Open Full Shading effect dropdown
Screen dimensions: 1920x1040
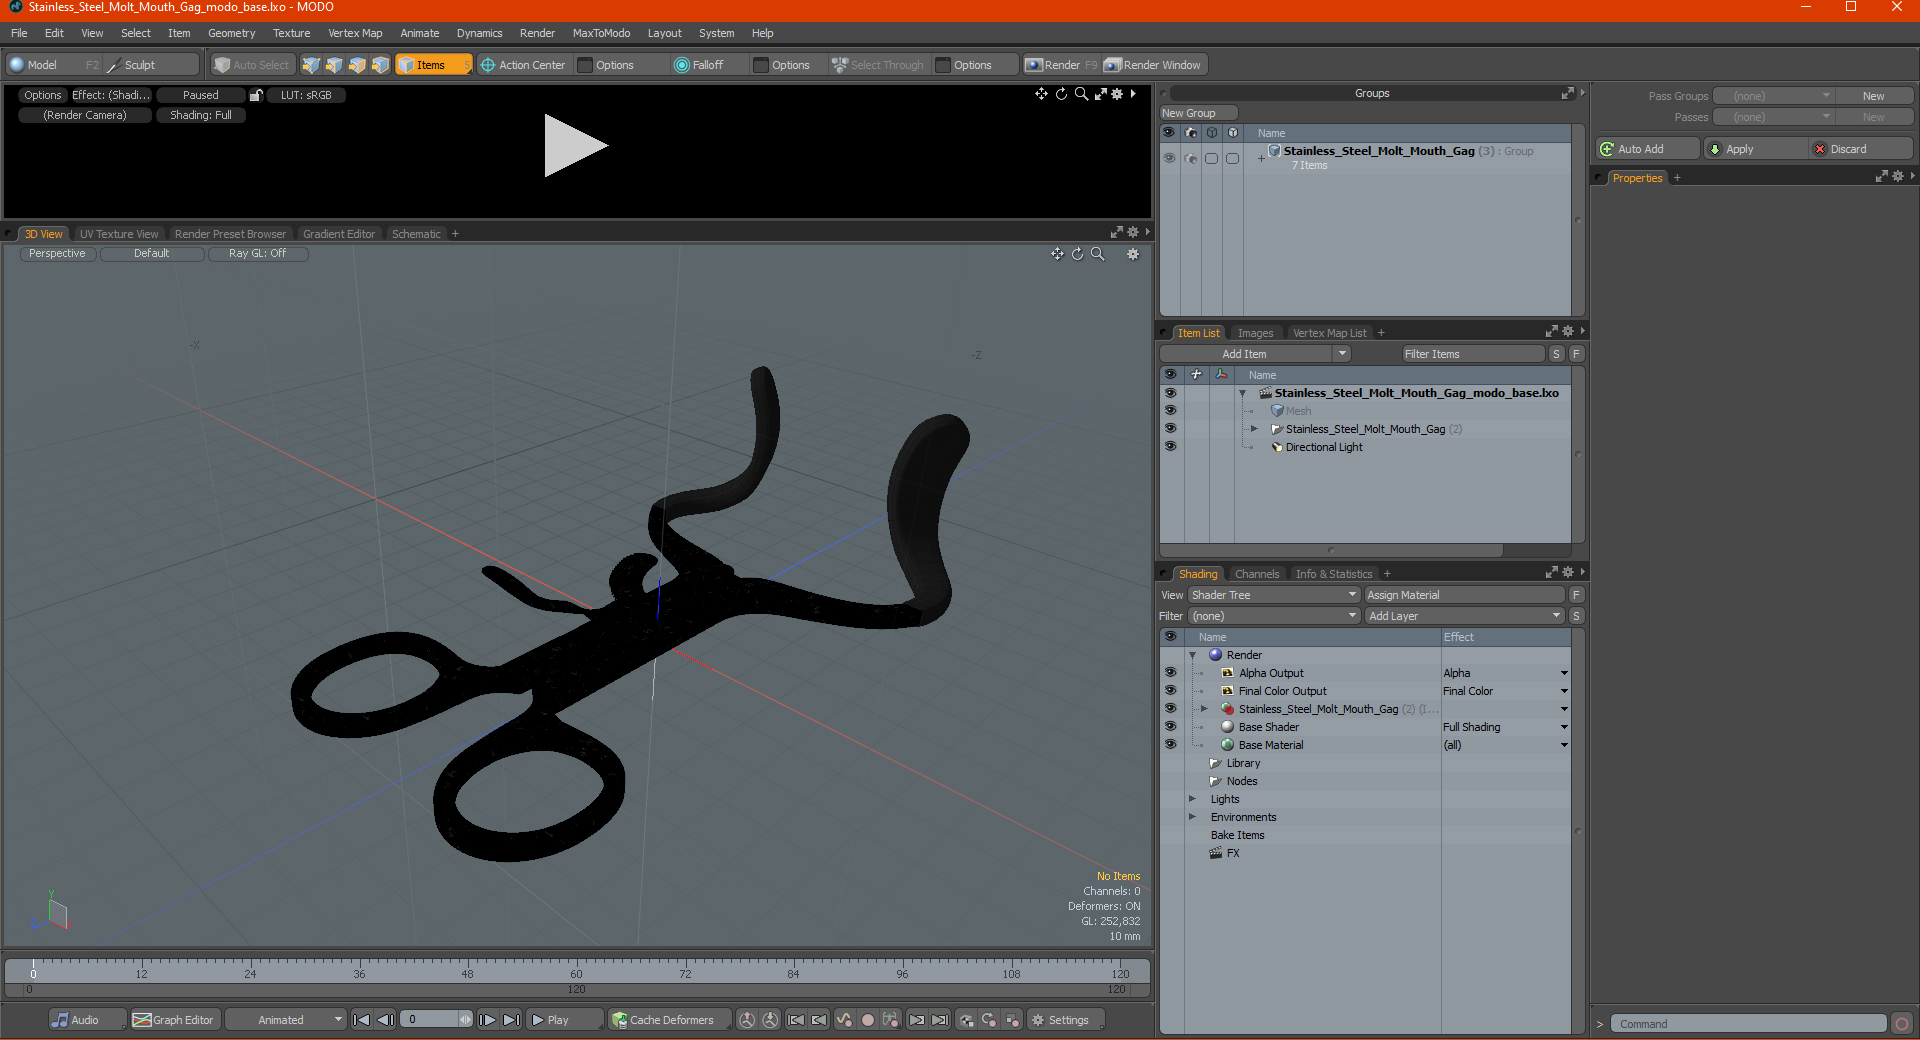[x=1564, y=727]
